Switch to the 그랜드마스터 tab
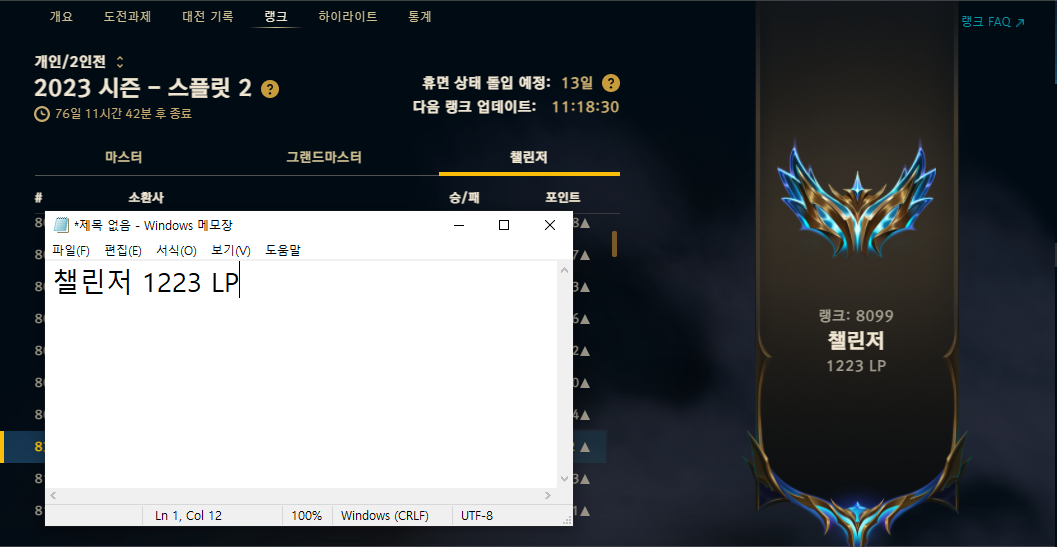This screenshot has height=547, width=1057. tap(324, 158)
